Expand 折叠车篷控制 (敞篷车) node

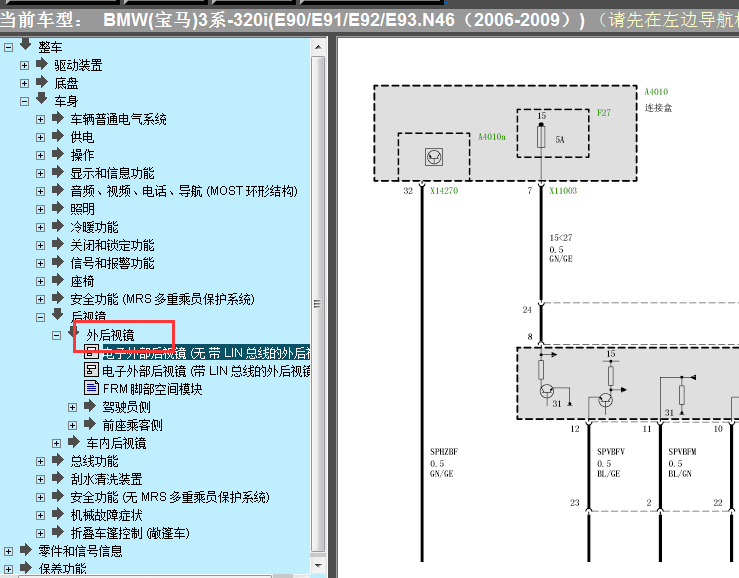coord(41,533)
